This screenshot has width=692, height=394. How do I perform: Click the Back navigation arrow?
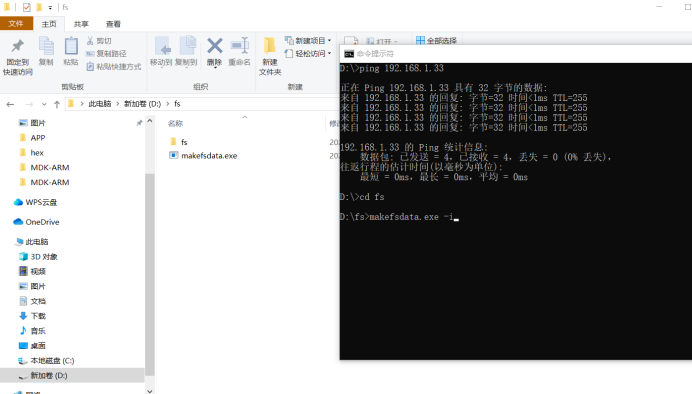[10, 104]
